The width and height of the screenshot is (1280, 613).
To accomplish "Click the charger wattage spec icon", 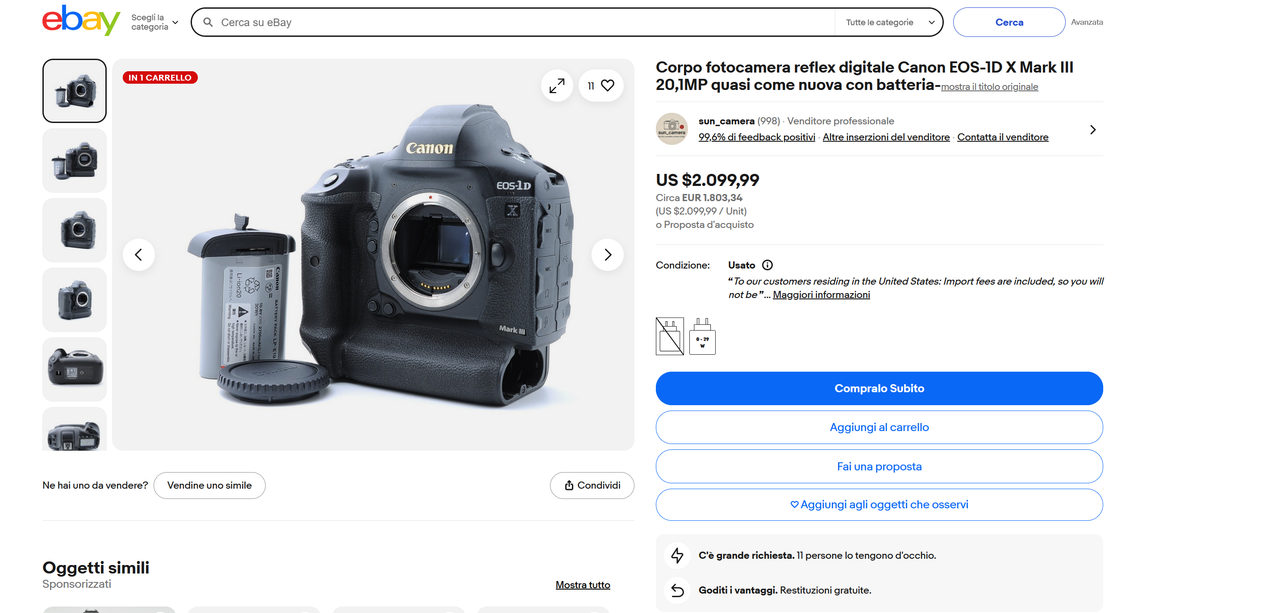I will click(702, 336).
